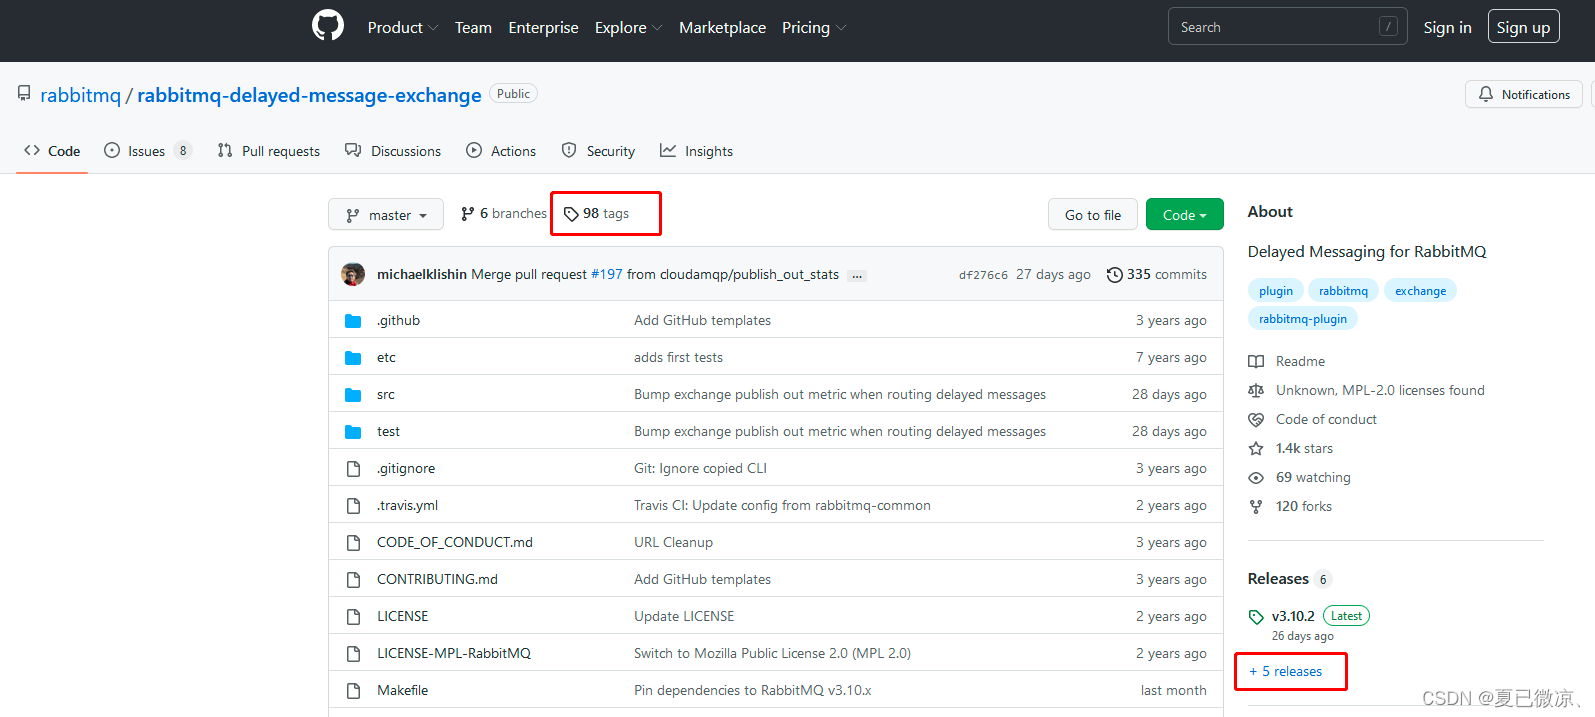Click the src folder icon
The height and width of the screenshot is (717, 1595).
pyautogui.click(x=353, y=395)
